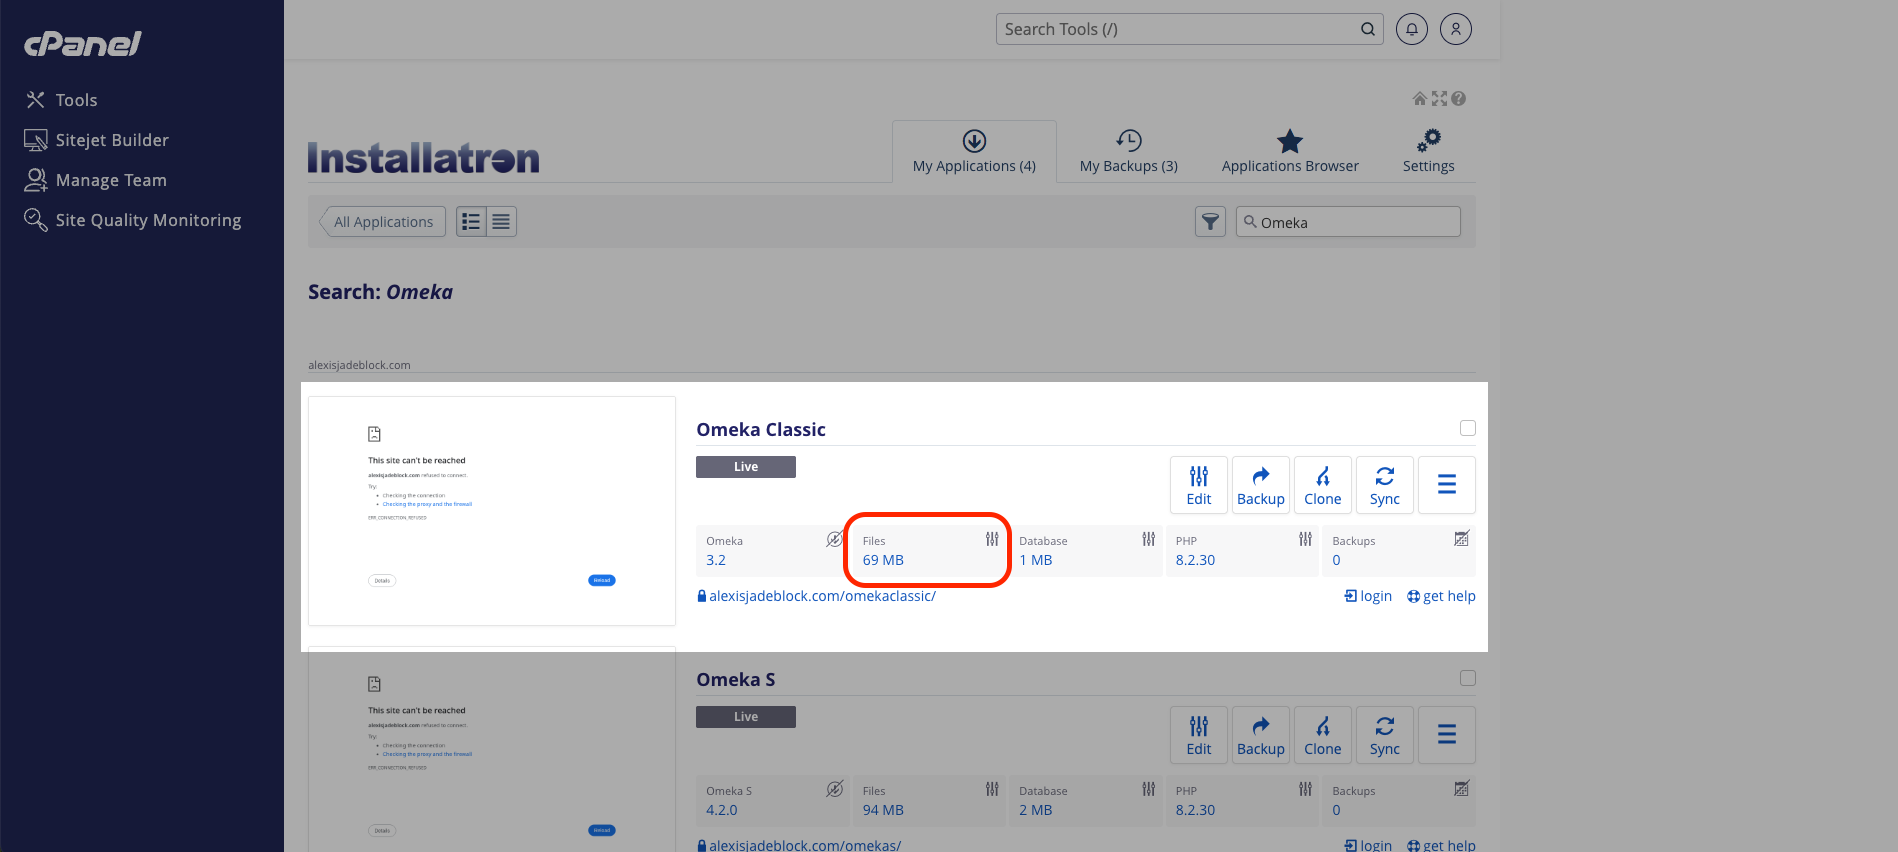Open the Applications Browser tab
1898x852 pixels.
pos(1290,151)
